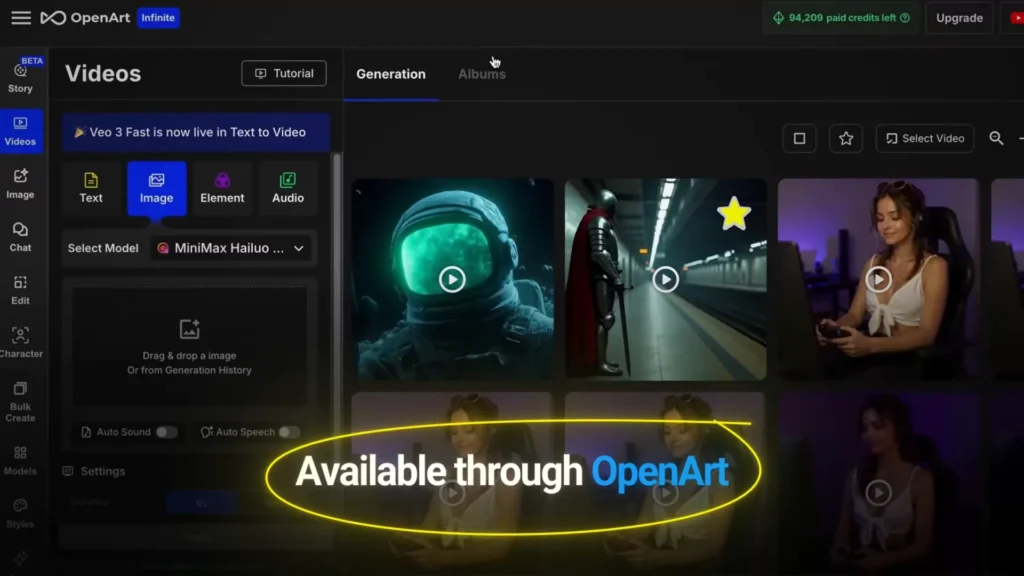Viewport: 1024px width, 576px height.
Task: Open the Models section in sidebar
Action: click(x=20, y=458)
